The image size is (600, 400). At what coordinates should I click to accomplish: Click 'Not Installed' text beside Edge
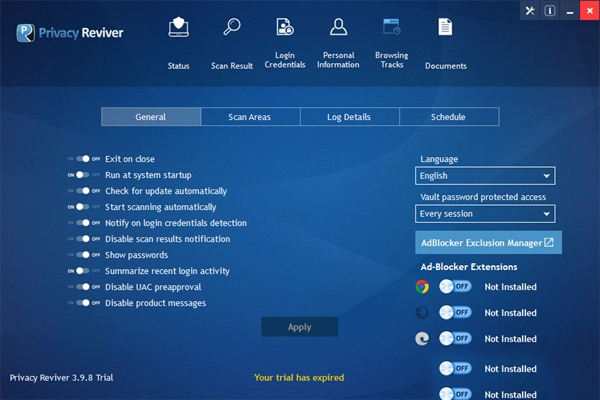click(x=510, y=339)
